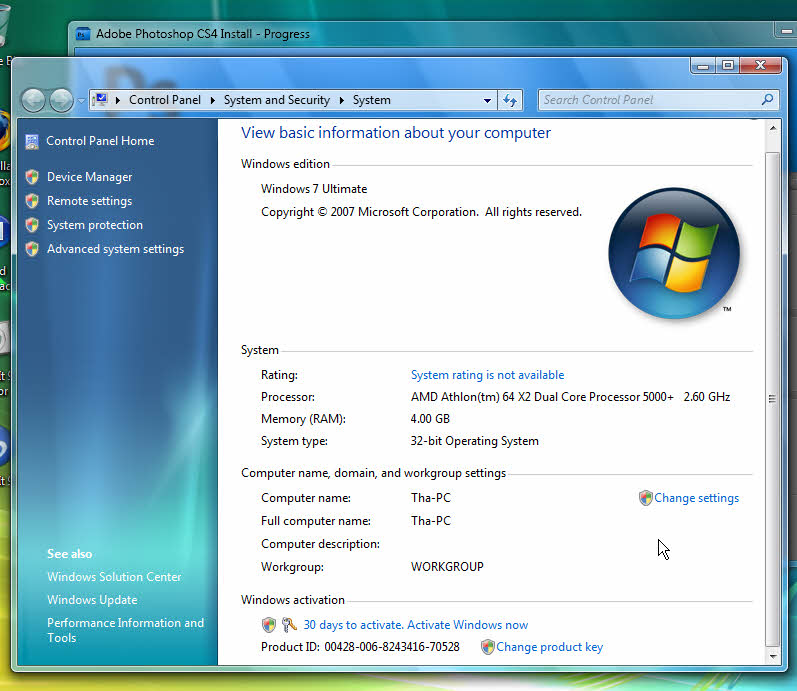This screenshot has width=797, height=691.
Task: Expand the arrow after Control Panel breadcrumb
Action: coord(212,100)
